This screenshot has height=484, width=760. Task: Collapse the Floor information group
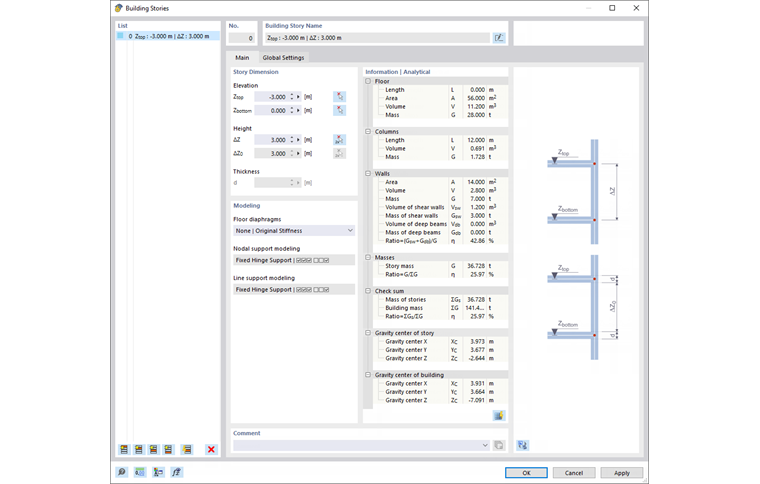pyautogui.click(x=368, y=81)
